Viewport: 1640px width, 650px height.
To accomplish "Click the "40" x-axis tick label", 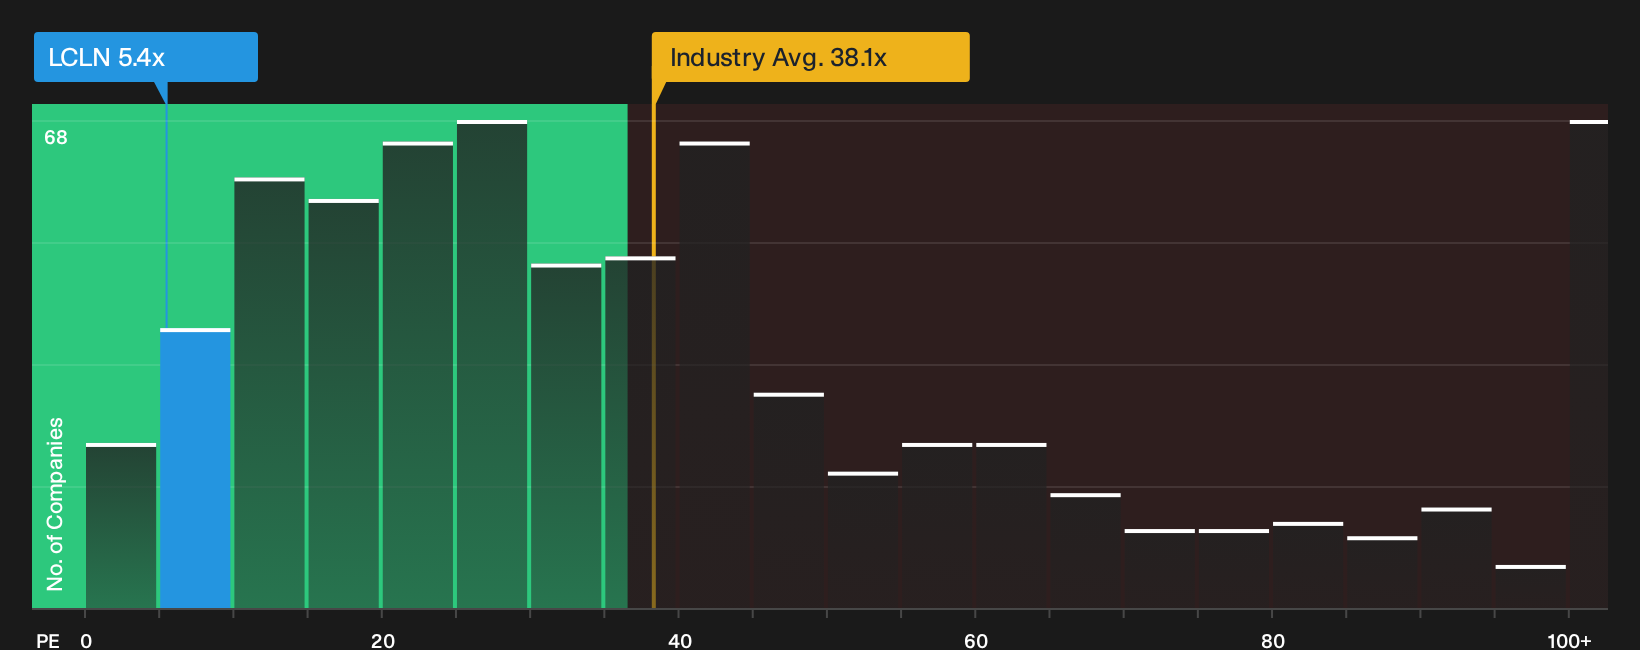I will click(680, 640).
